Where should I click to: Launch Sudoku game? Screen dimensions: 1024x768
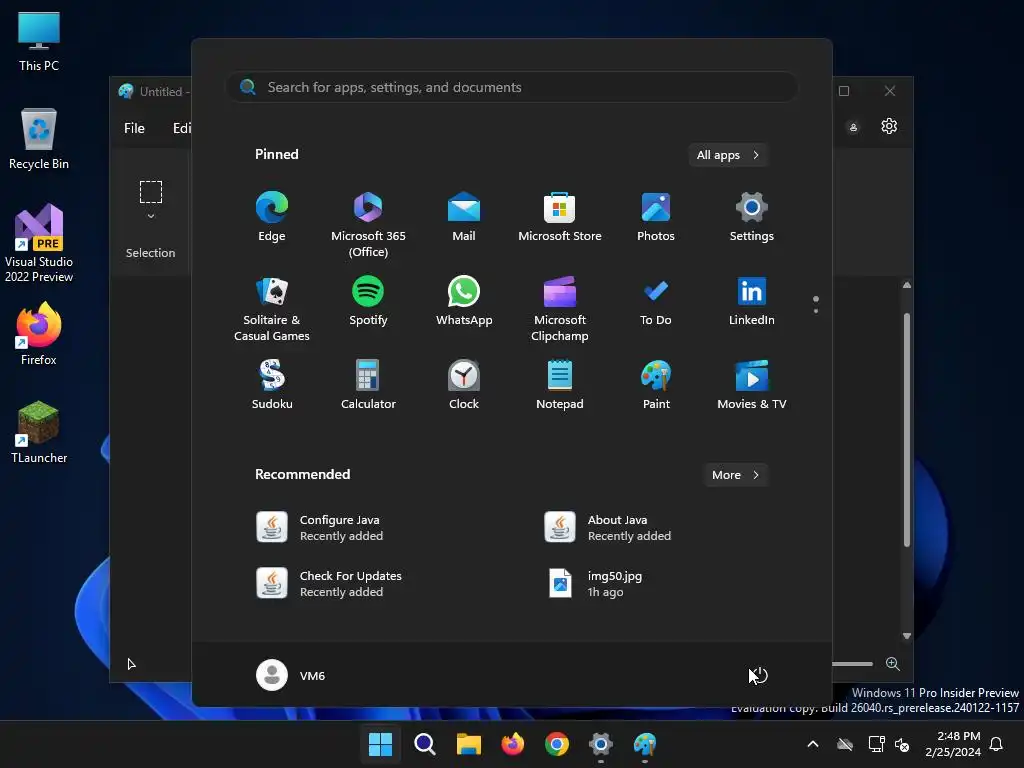[x=272, y=385]
